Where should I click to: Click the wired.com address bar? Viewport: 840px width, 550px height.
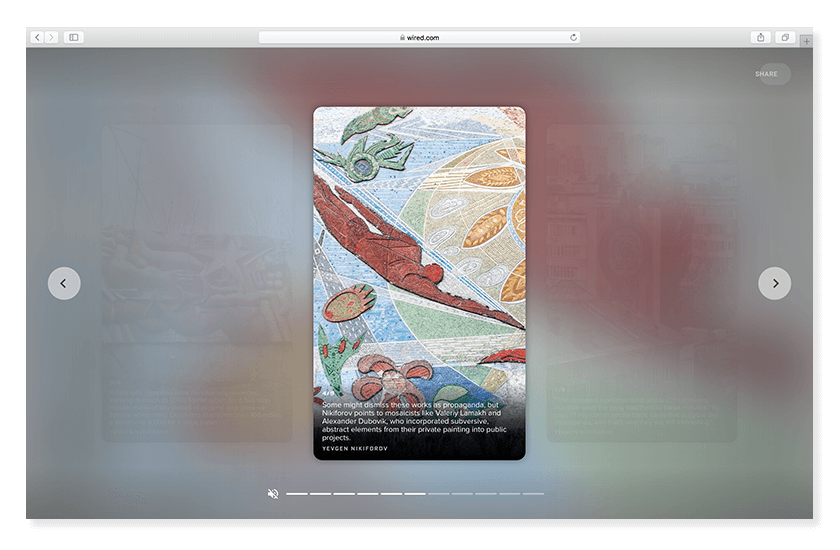419,37
